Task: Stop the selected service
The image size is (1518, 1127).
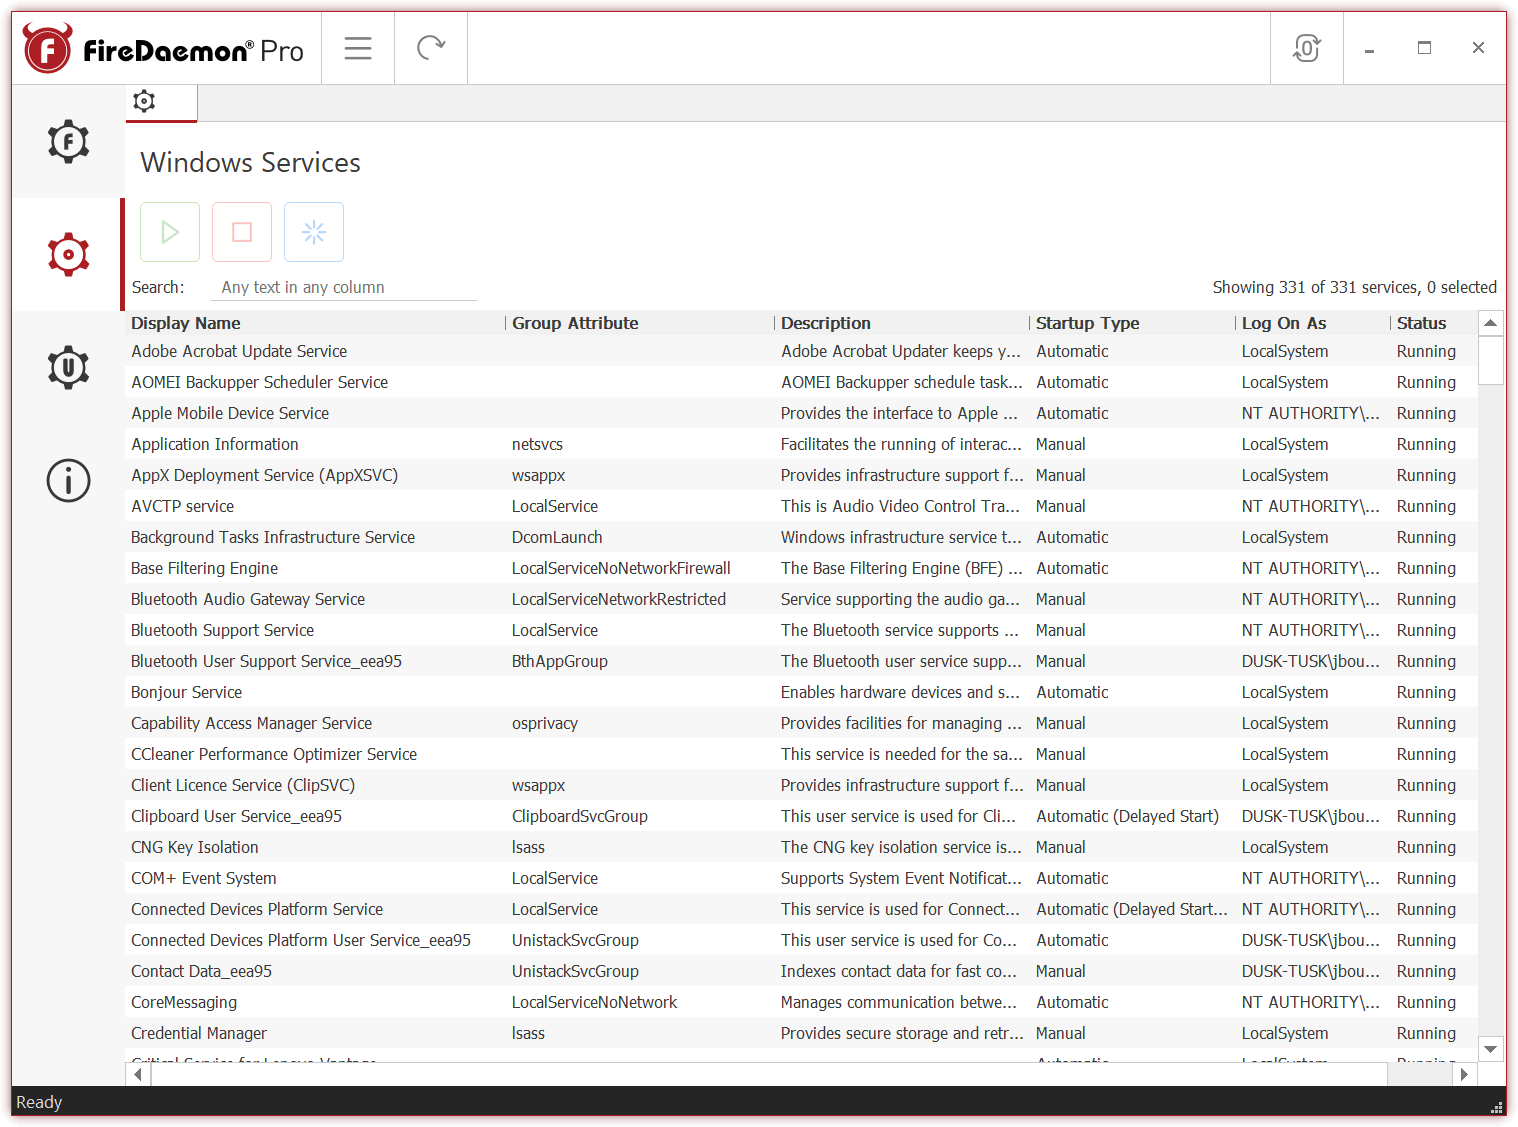Action: pyautogui.click(x=242, y=232)
